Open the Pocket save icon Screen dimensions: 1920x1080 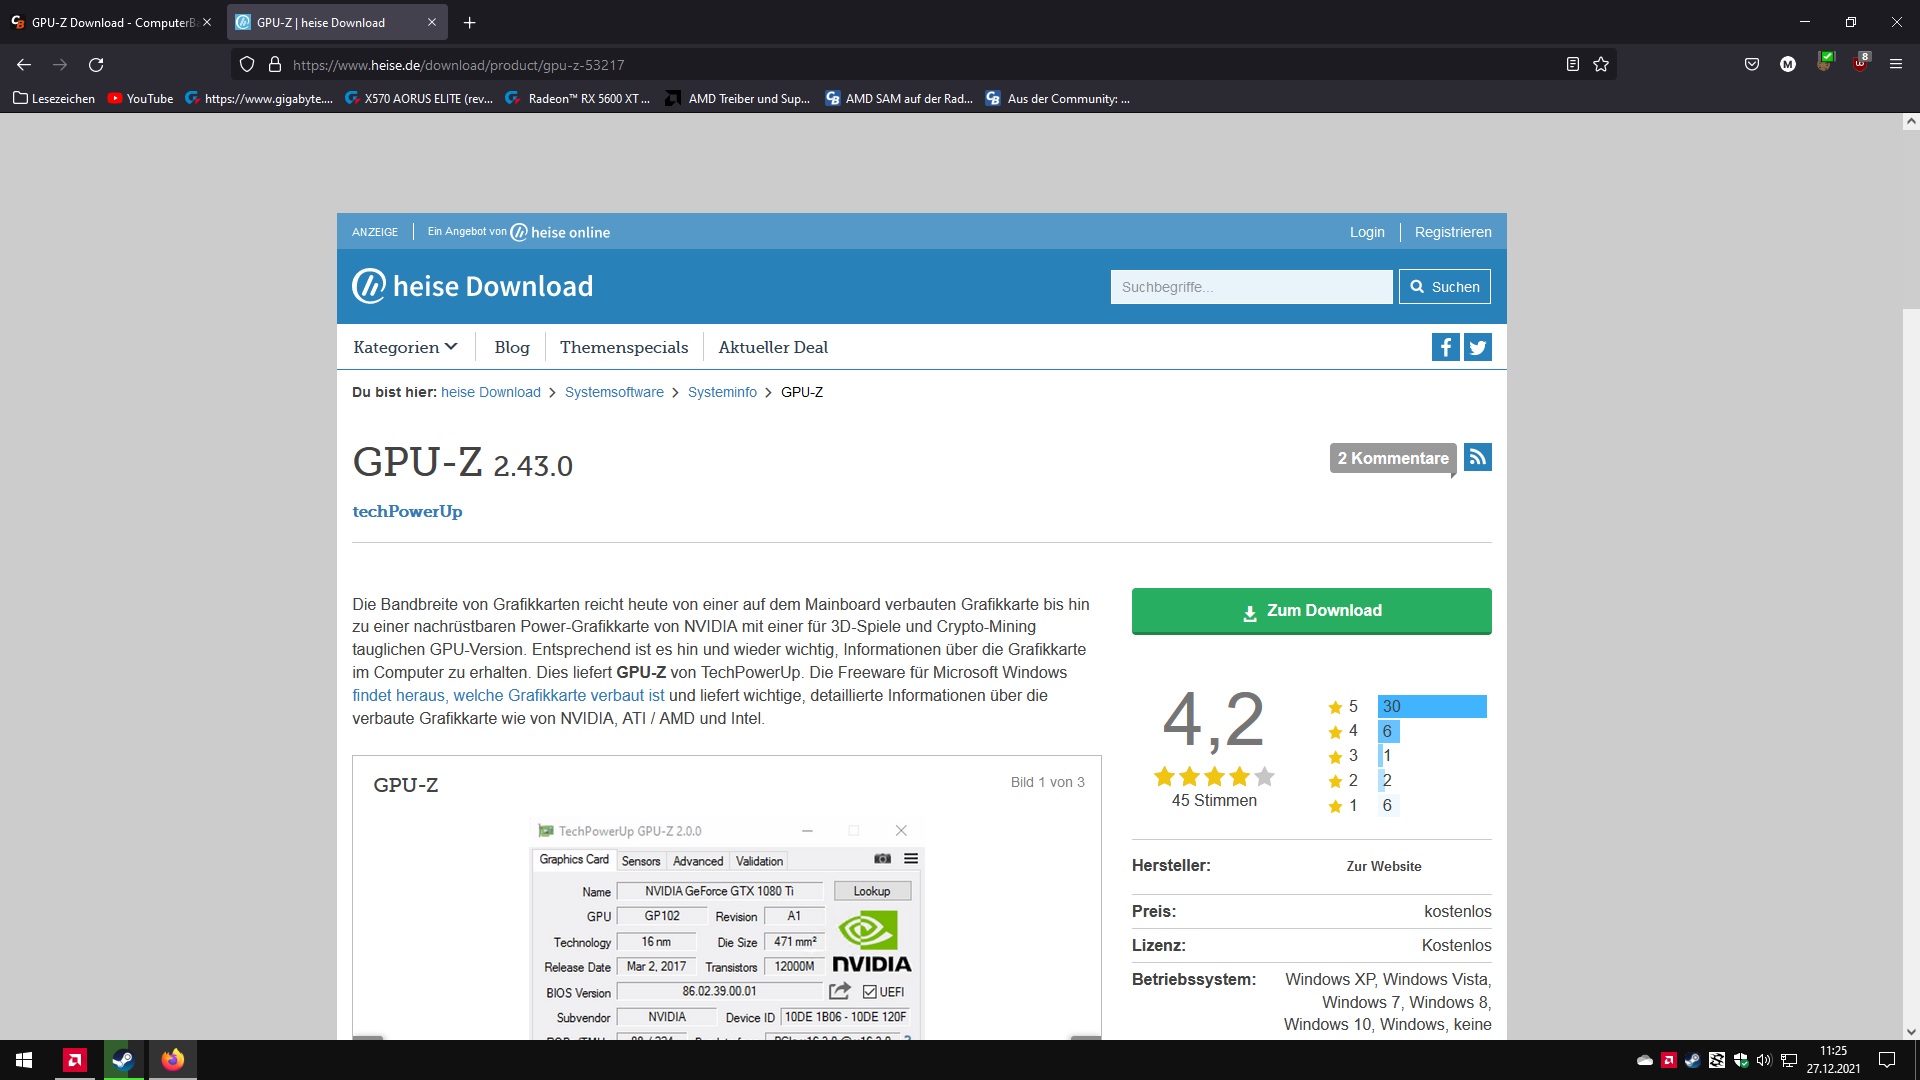point(1751,64)
